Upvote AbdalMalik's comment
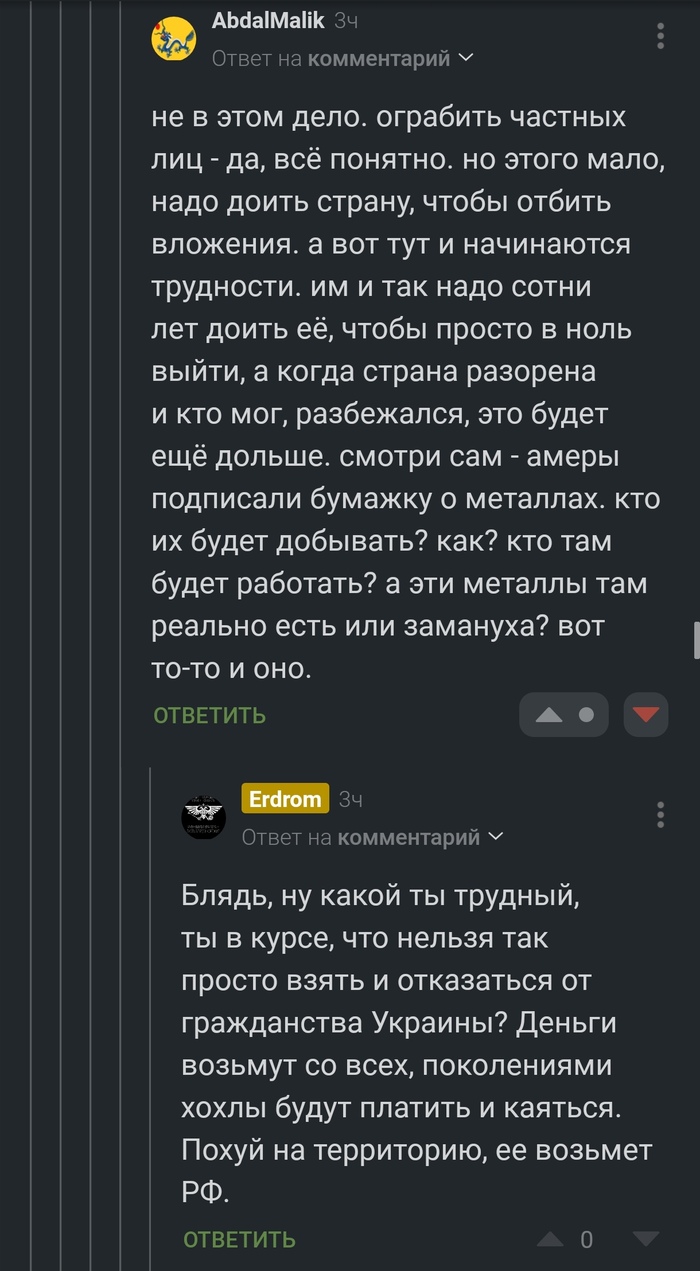700x1271 pixels. (x=550, y=715)
